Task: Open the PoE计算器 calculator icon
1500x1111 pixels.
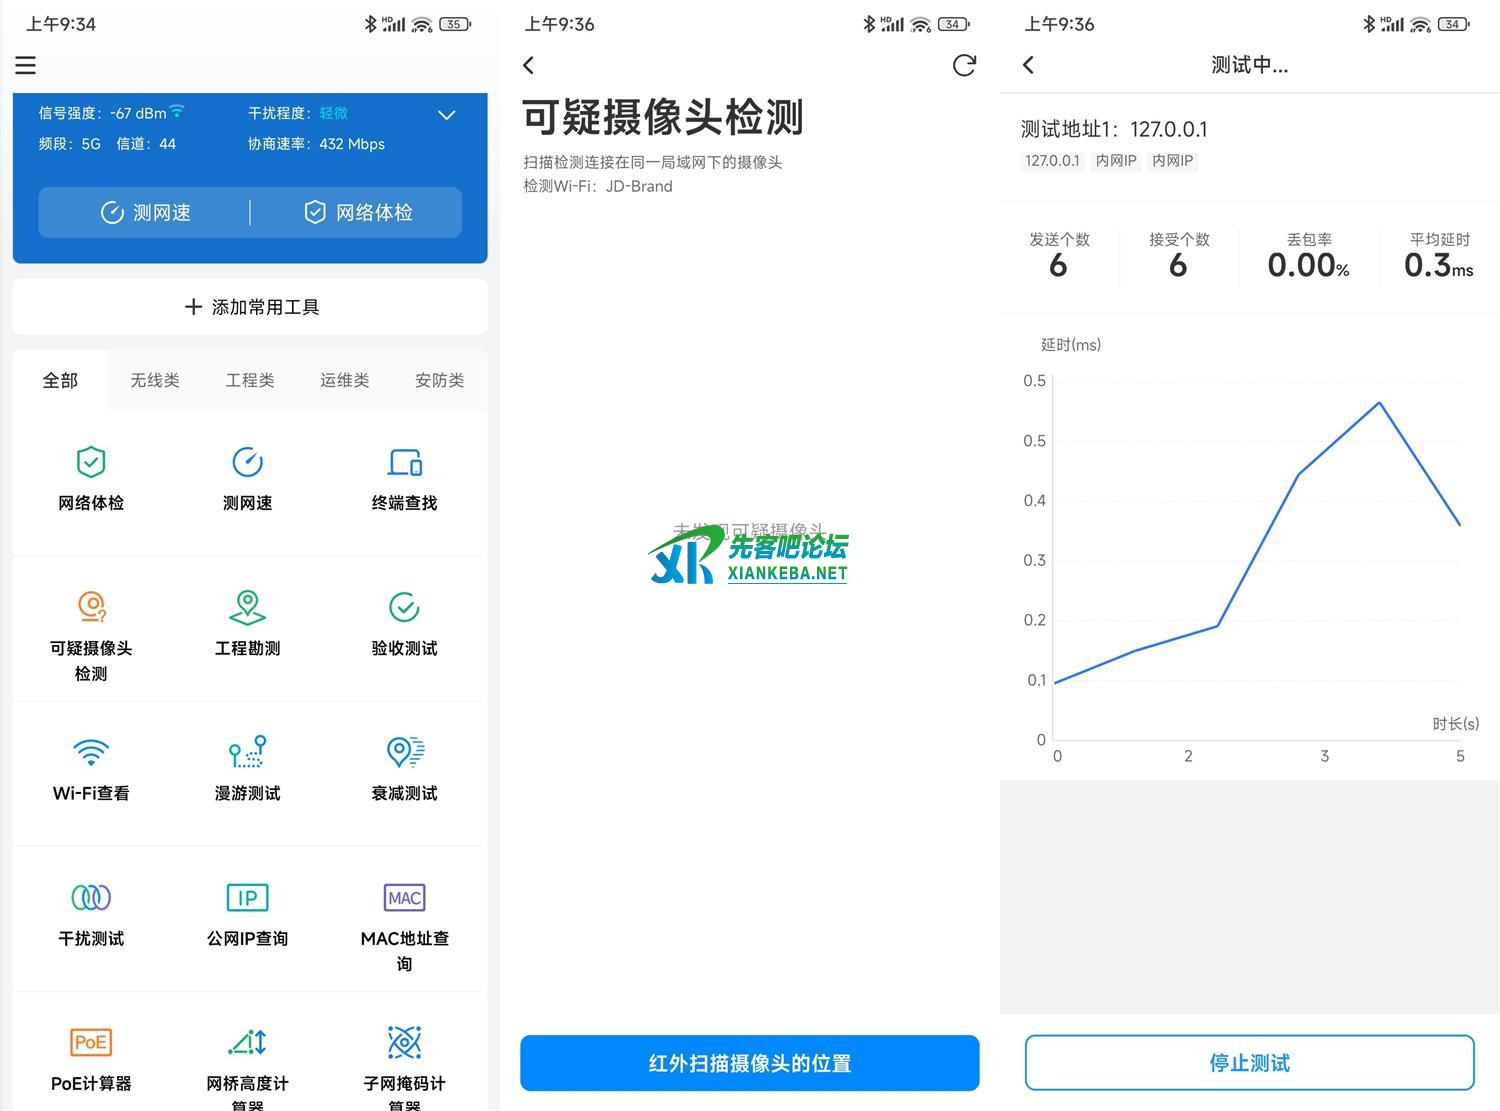Action: (91, 1043)
